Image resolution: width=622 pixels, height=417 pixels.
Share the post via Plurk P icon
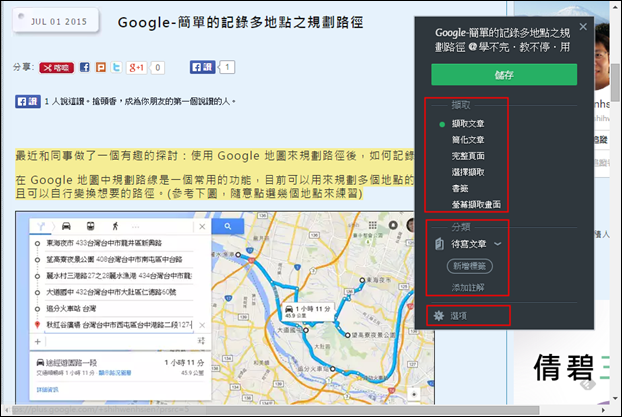coord(101,67)
